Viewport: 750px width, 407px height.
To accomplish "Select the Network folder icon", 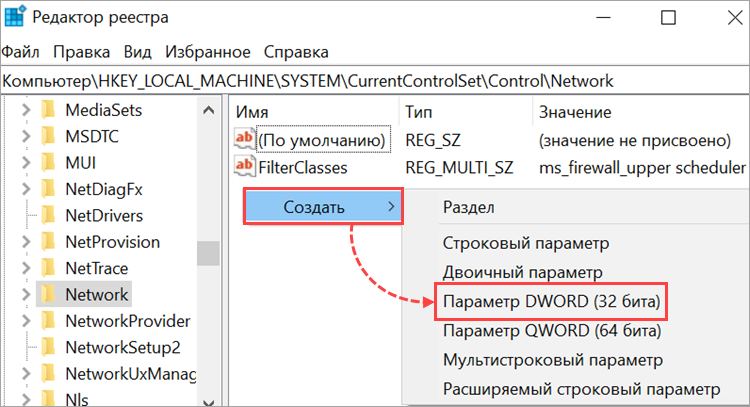I will [48, 295].
